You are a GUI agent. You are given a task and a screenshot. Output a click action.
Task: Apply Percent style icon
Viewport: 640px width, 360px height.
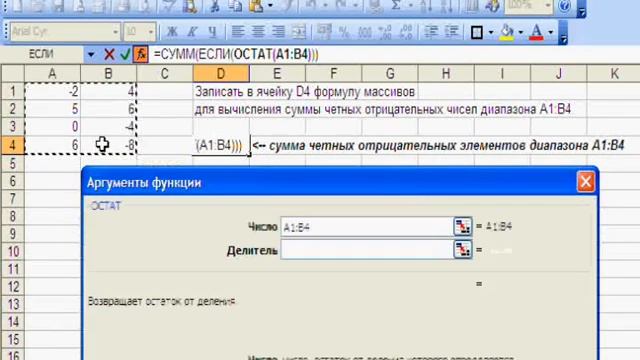click(344, 31)
